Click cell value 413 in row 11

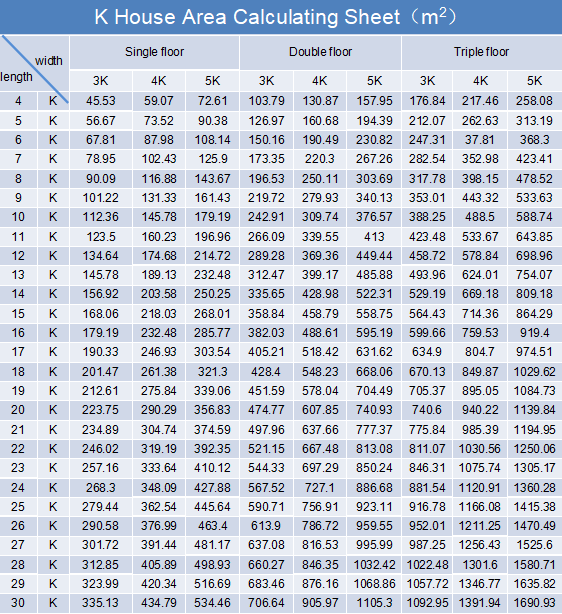[x=374, y=237]
